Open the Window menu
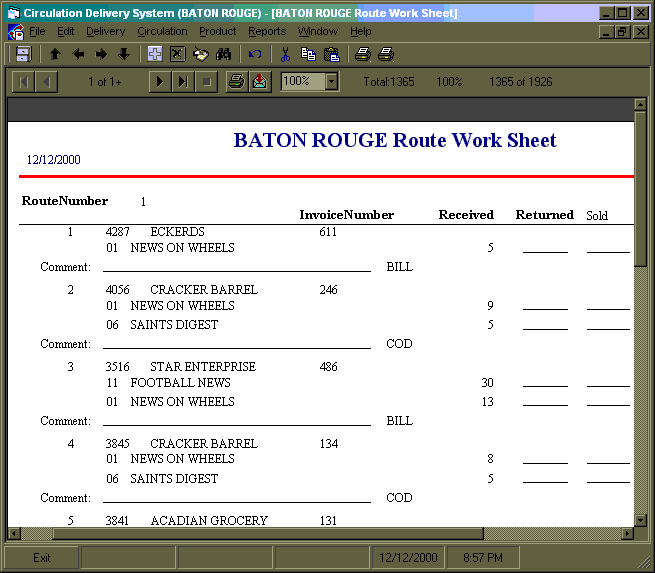This screenshot has width=655, height=573. (x=318, y=31)
